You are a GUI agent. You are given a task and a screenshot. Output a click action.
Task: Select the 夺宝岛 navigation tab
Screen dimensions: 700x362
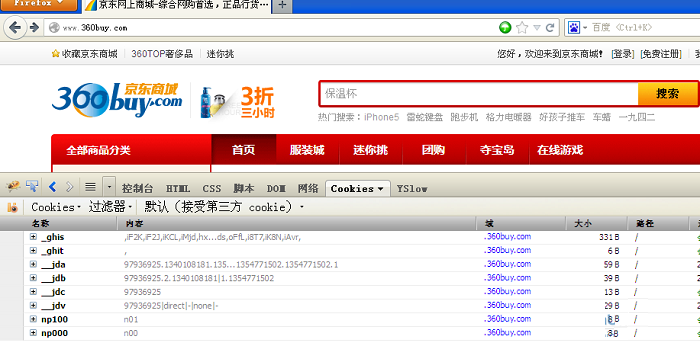(x=497, y=150)
